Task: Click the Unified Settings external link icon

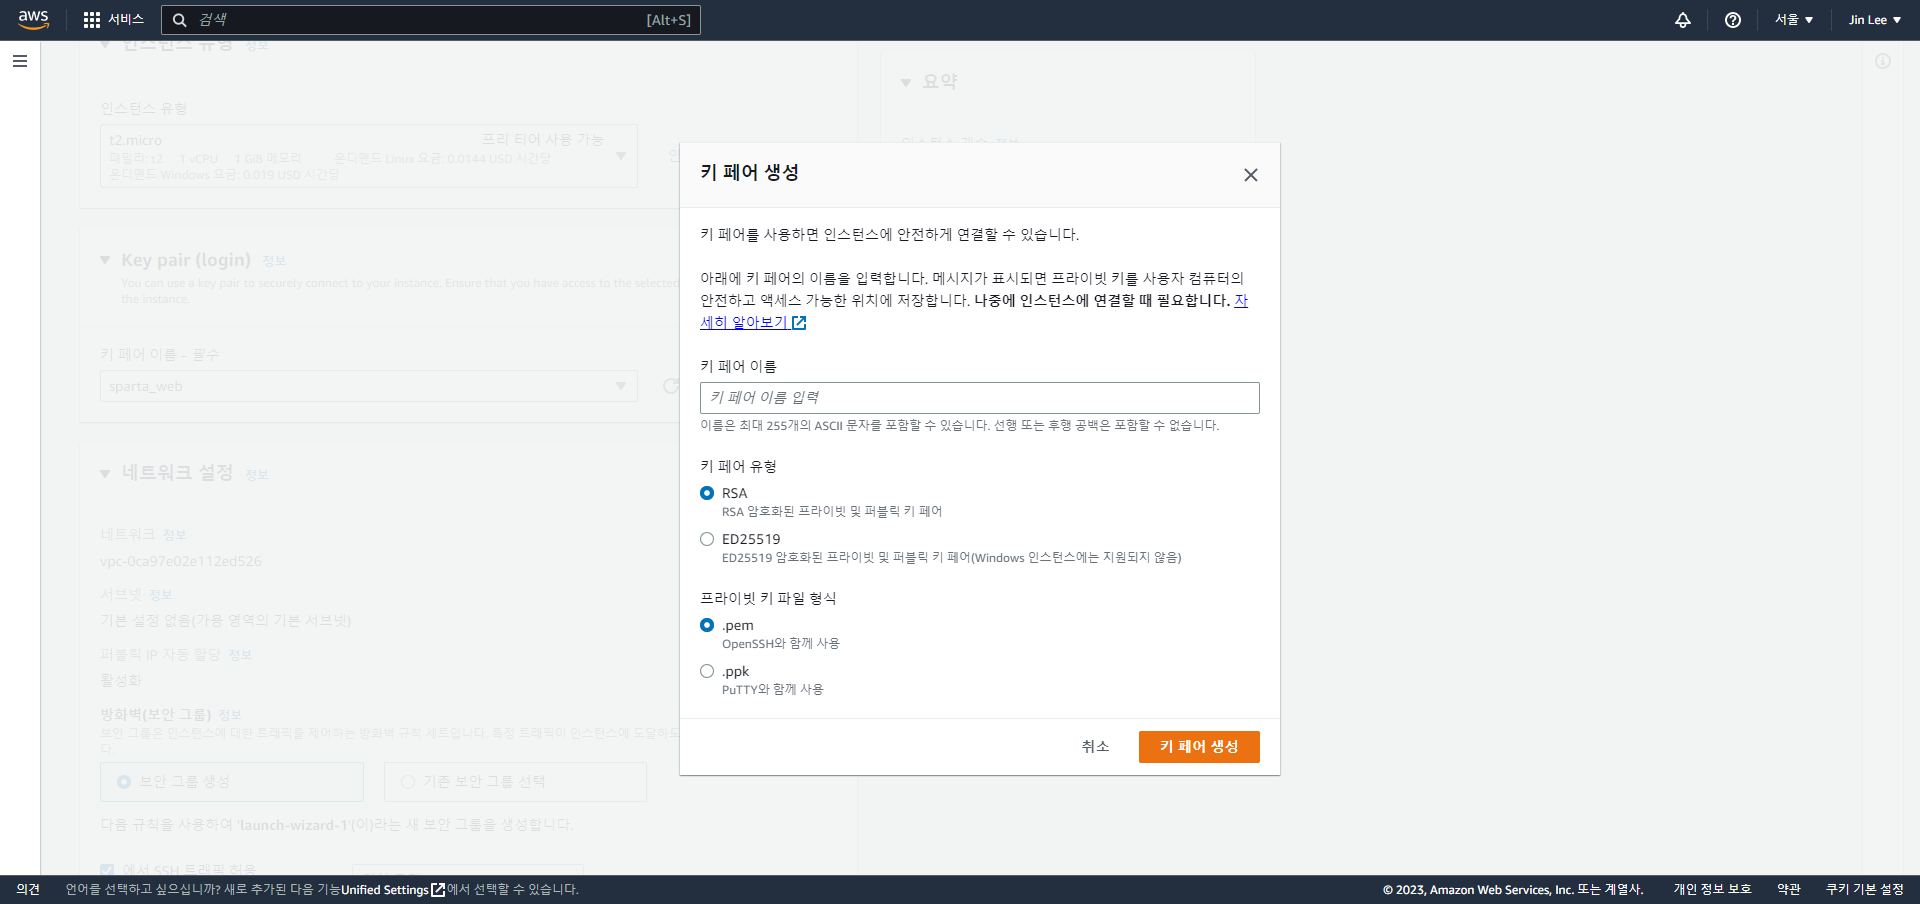Action: [437, 890]
